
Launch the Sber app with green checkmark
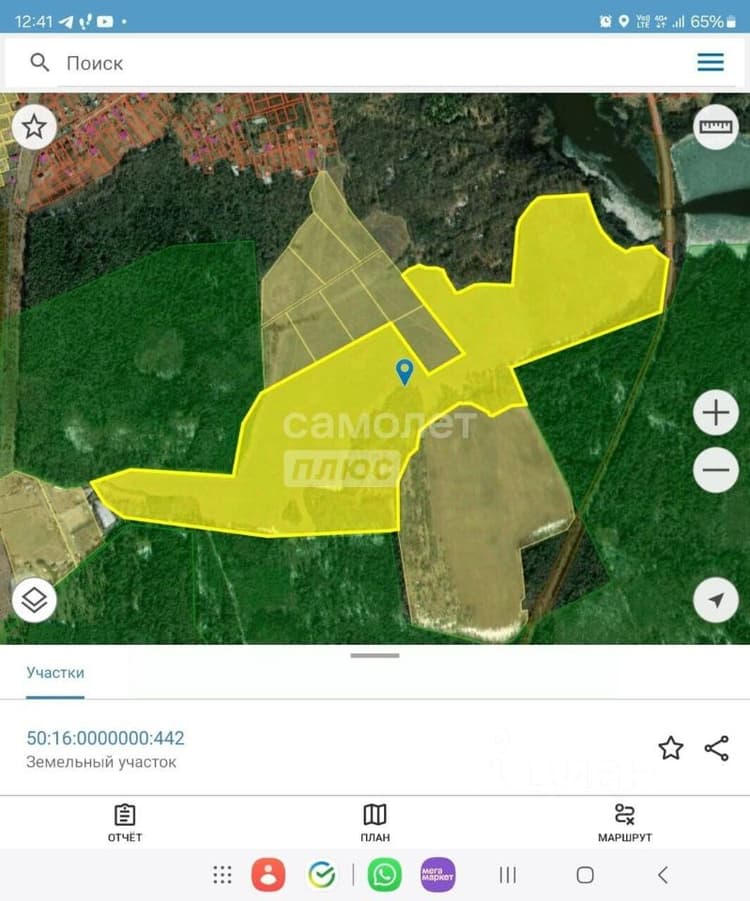322,875
